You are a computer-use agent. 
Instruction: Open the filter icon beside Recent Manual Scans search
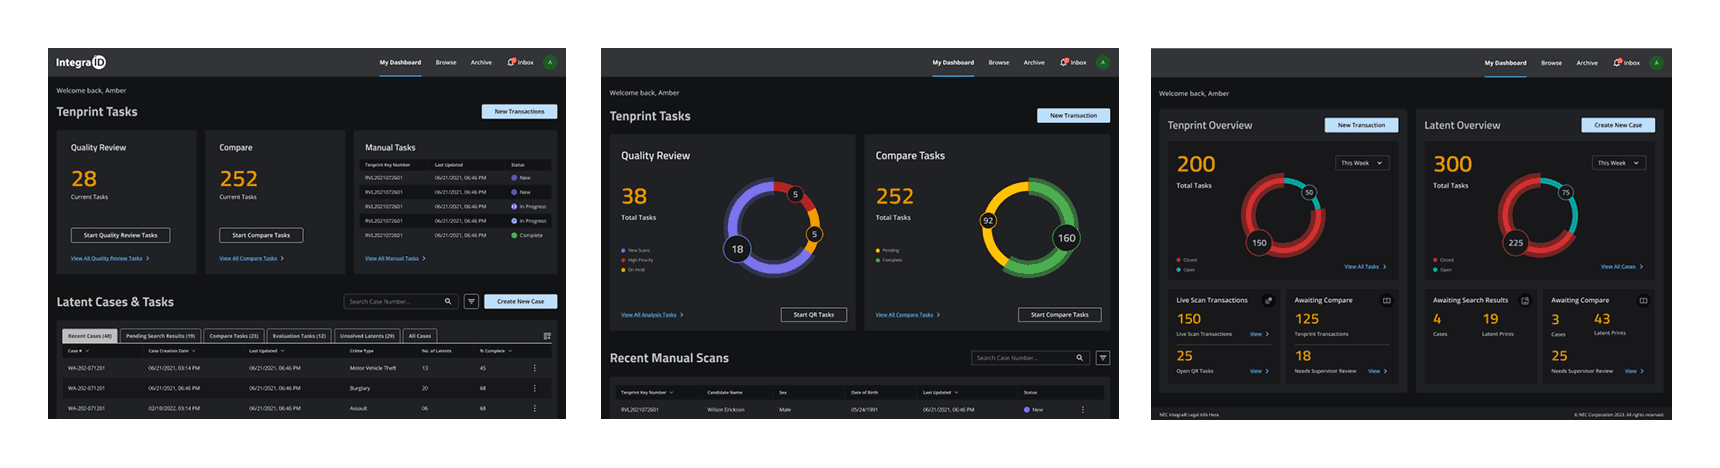click(x=1103, y=358)
